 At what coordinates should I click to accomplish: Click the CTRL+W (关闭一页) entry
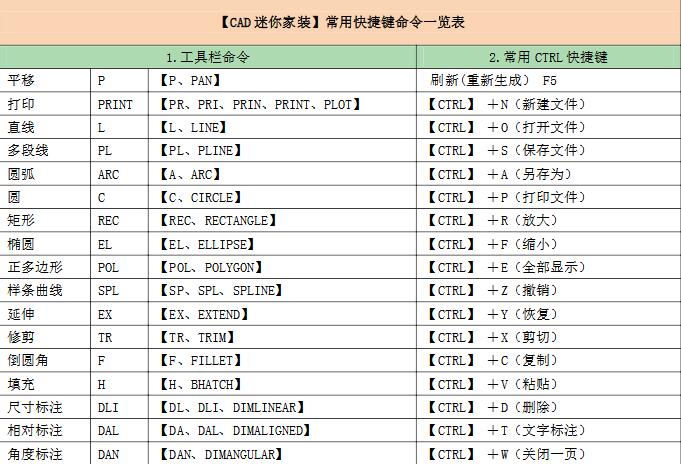tap(549, 454)
